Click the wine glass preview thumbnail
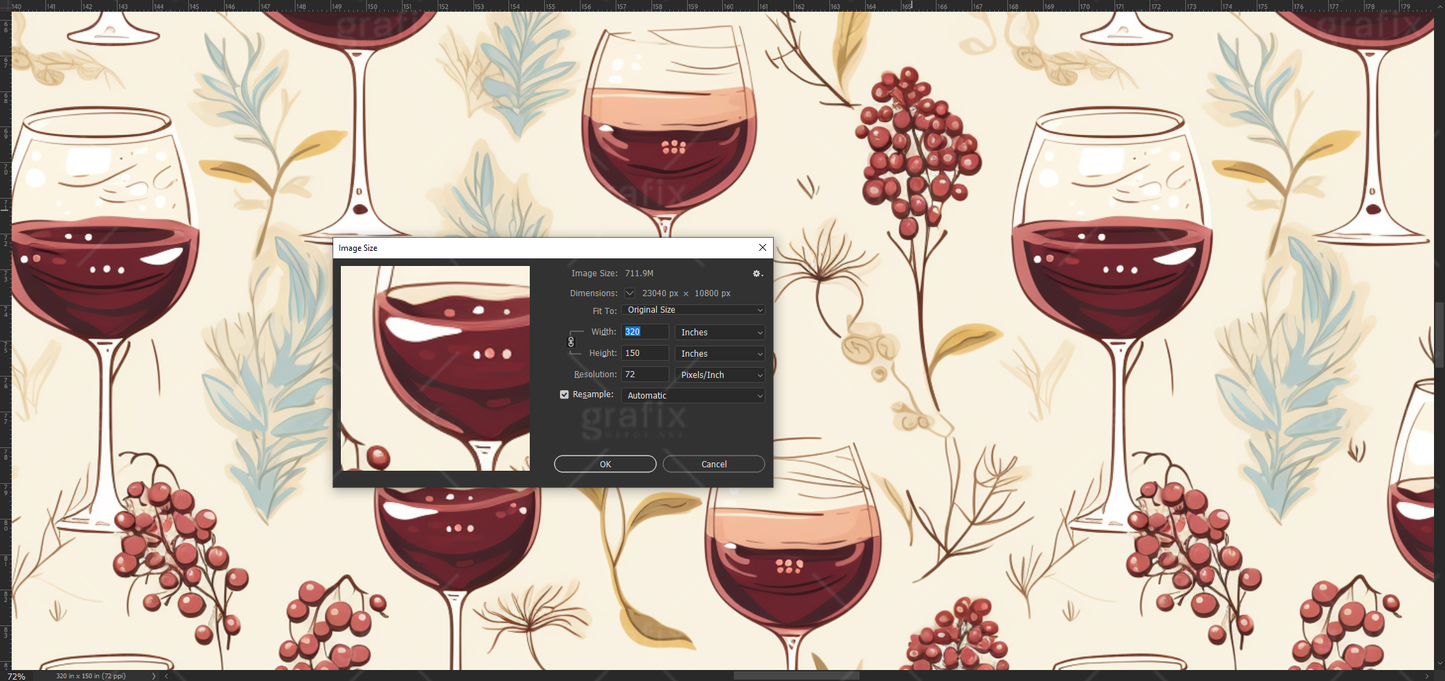 click(435, 367)
